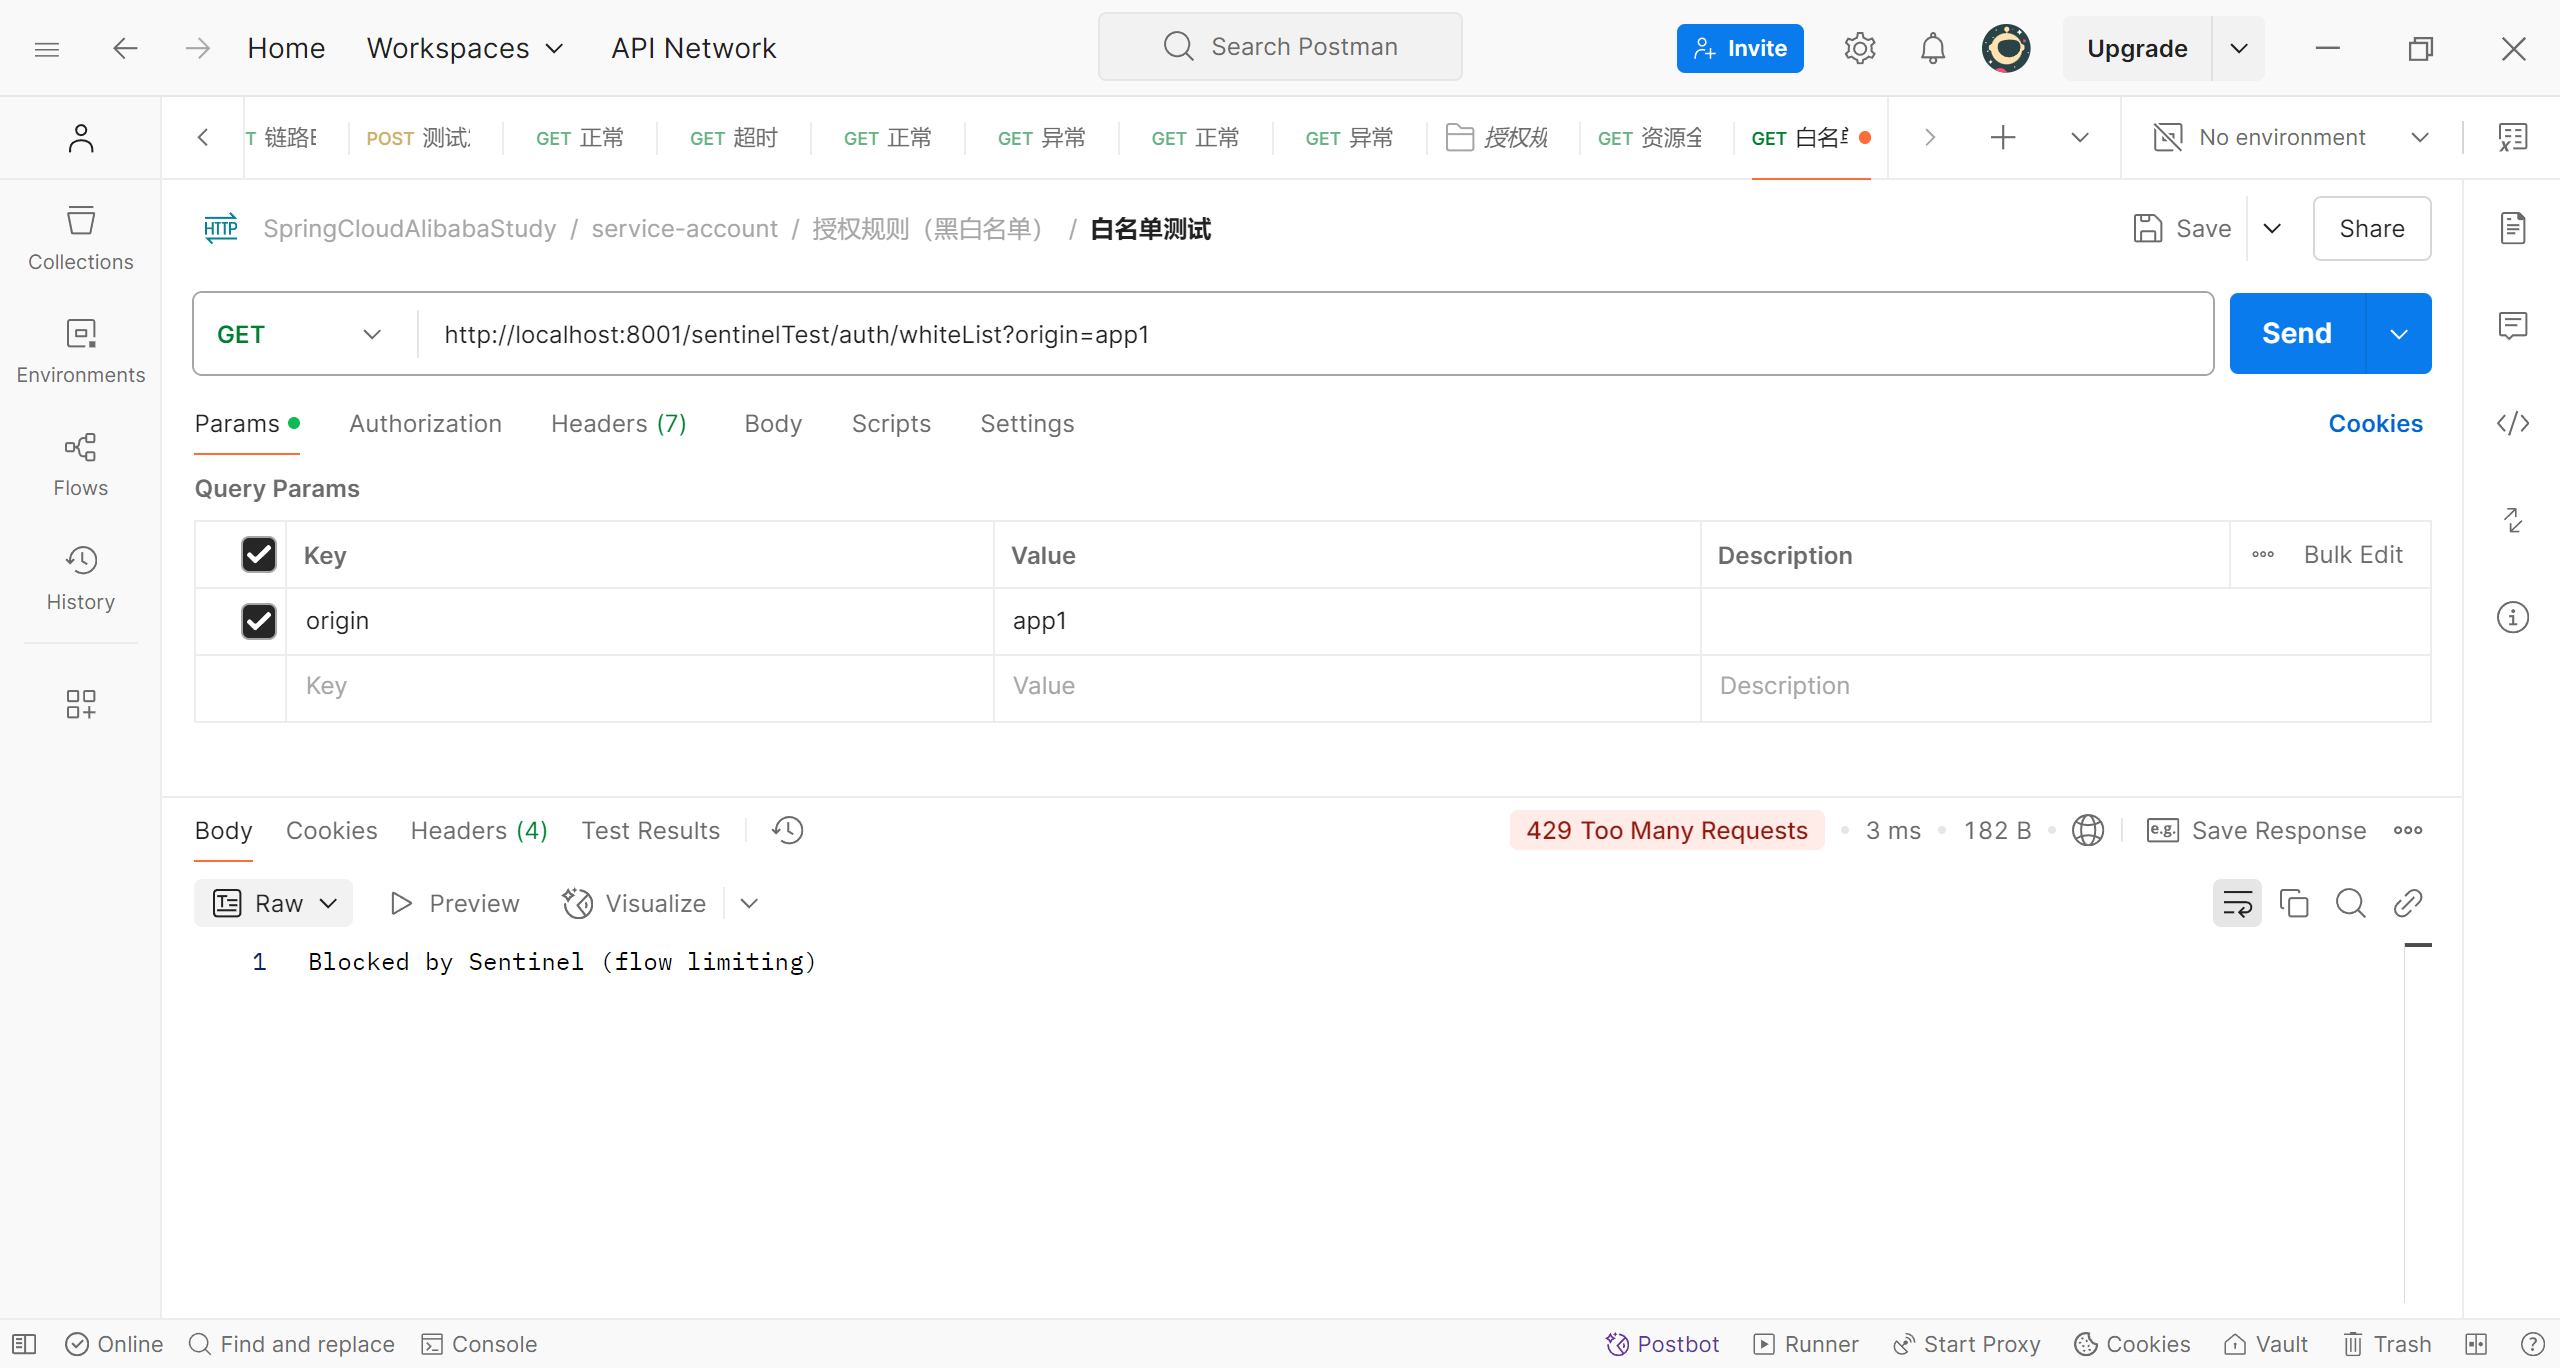
Task: Open the History panel
Action: coord(80,578)
